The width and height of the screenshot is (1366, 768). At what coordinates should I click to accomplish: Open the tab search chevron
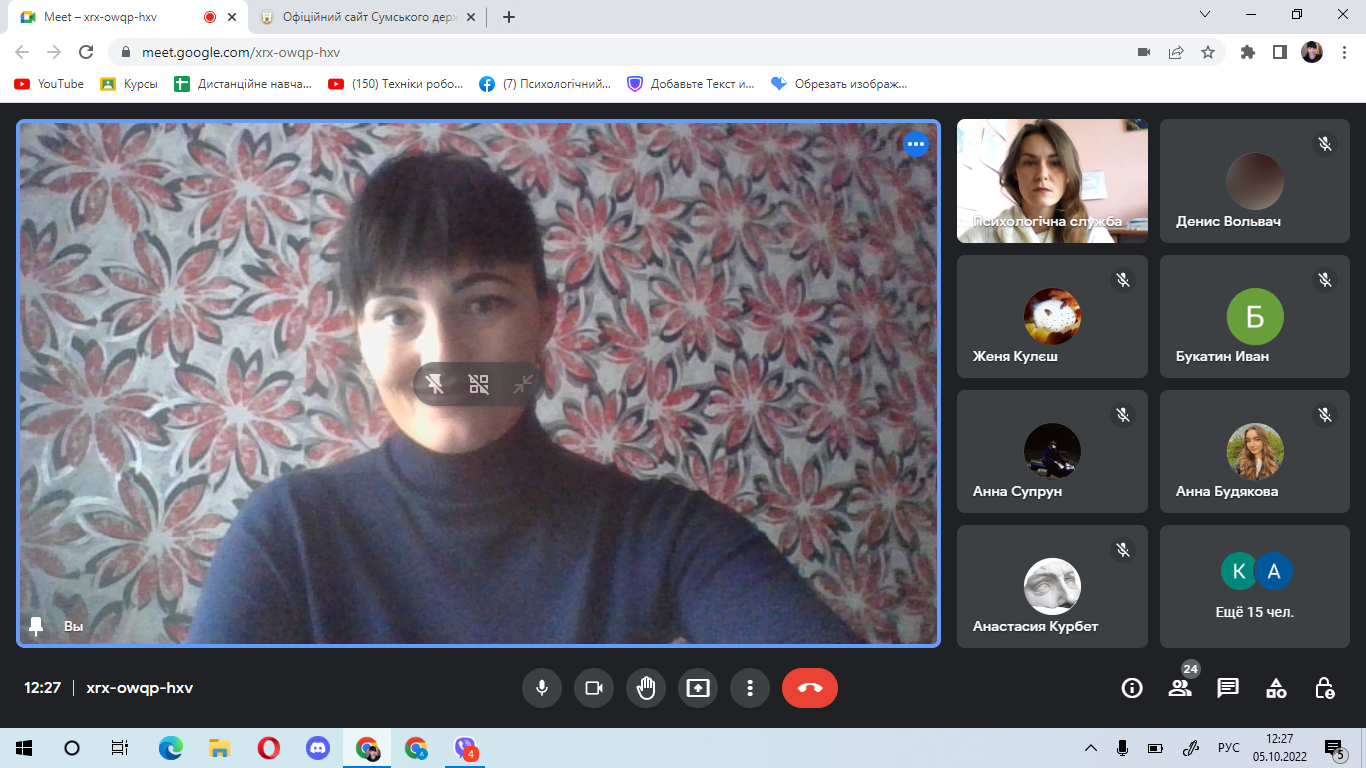click(x=1205, y=14)
